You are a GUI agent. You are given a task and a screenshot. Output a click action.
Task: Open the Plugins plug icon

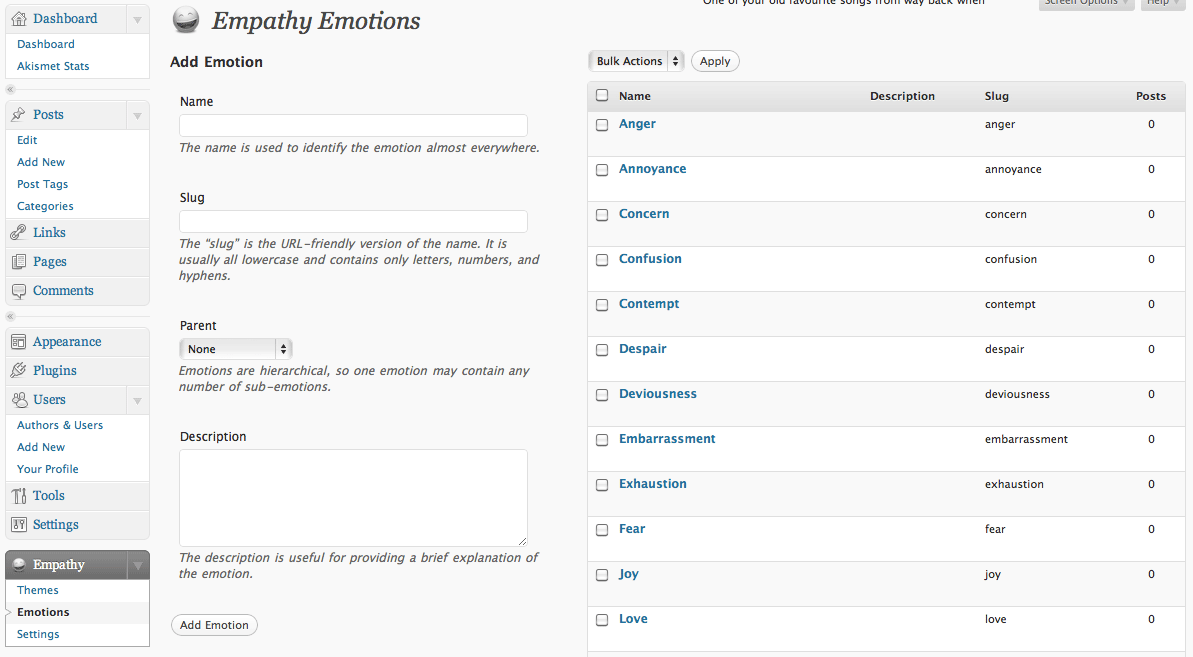(19, 371)
